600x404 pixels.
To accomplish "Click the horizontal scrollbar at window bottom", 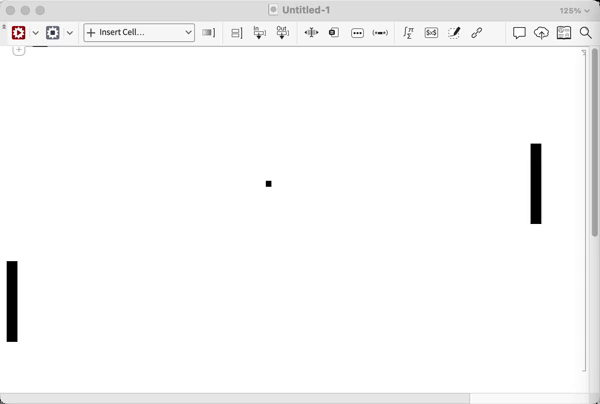I will tap(235, 398).
